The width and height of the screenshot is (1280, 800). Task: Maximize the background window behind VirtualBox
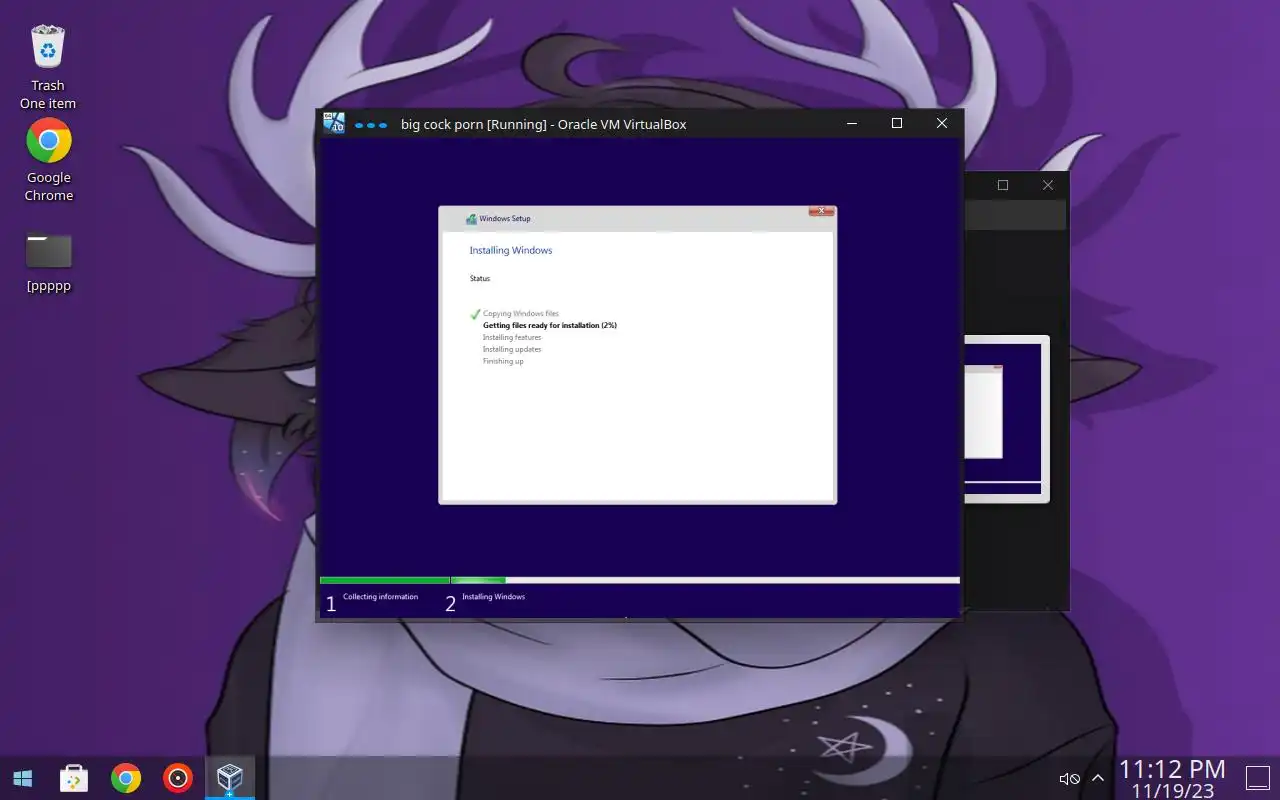point(1003,185)
